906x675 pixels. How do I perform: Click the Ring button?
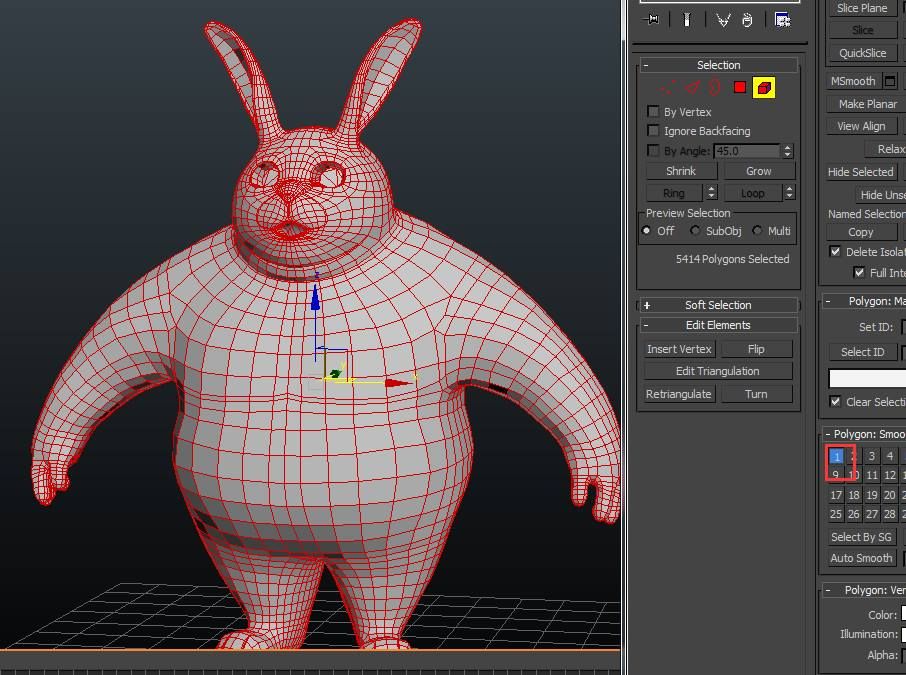click(x=674, y=193)
